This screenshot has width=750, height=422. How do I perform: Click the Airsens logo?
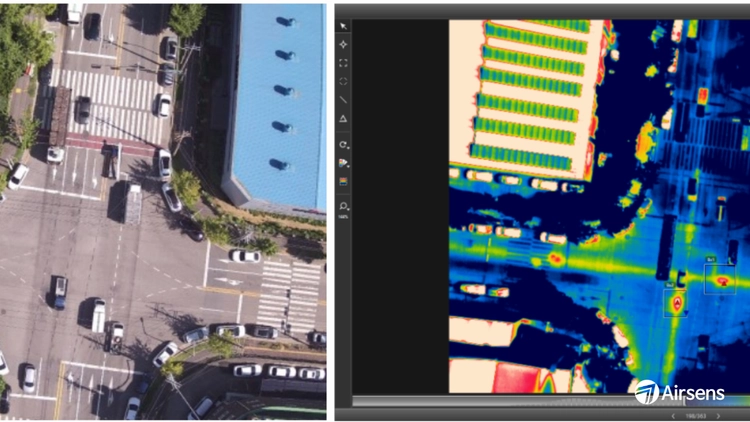click(x=680, y=392)
